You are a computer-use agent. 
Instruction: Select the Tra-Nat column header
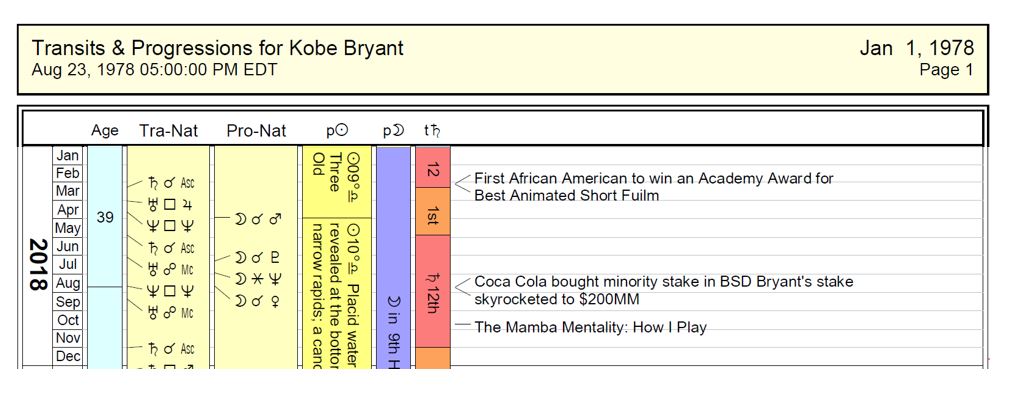coord(168,130)
